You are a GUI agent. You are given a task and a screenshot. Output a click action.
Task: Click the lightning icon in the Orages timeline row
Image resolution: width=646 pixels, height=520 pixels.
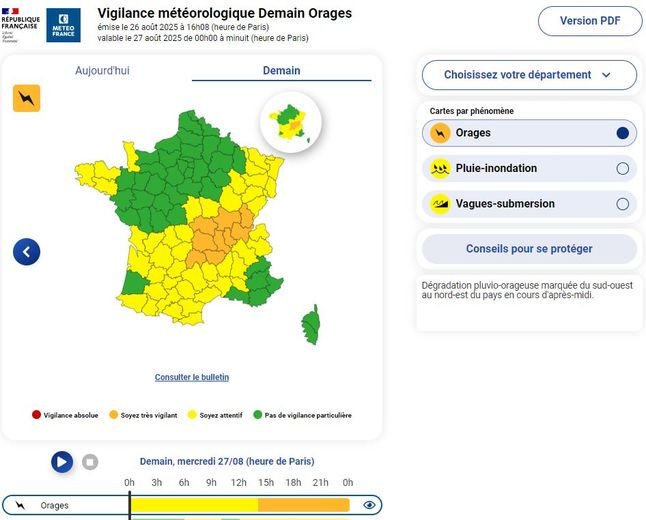20,505
